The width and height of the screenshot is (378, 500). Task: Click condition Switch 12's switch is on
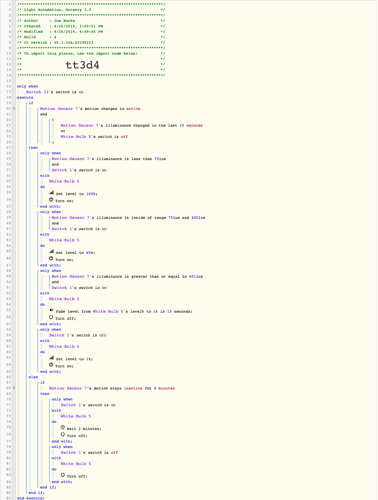[55, 92]
